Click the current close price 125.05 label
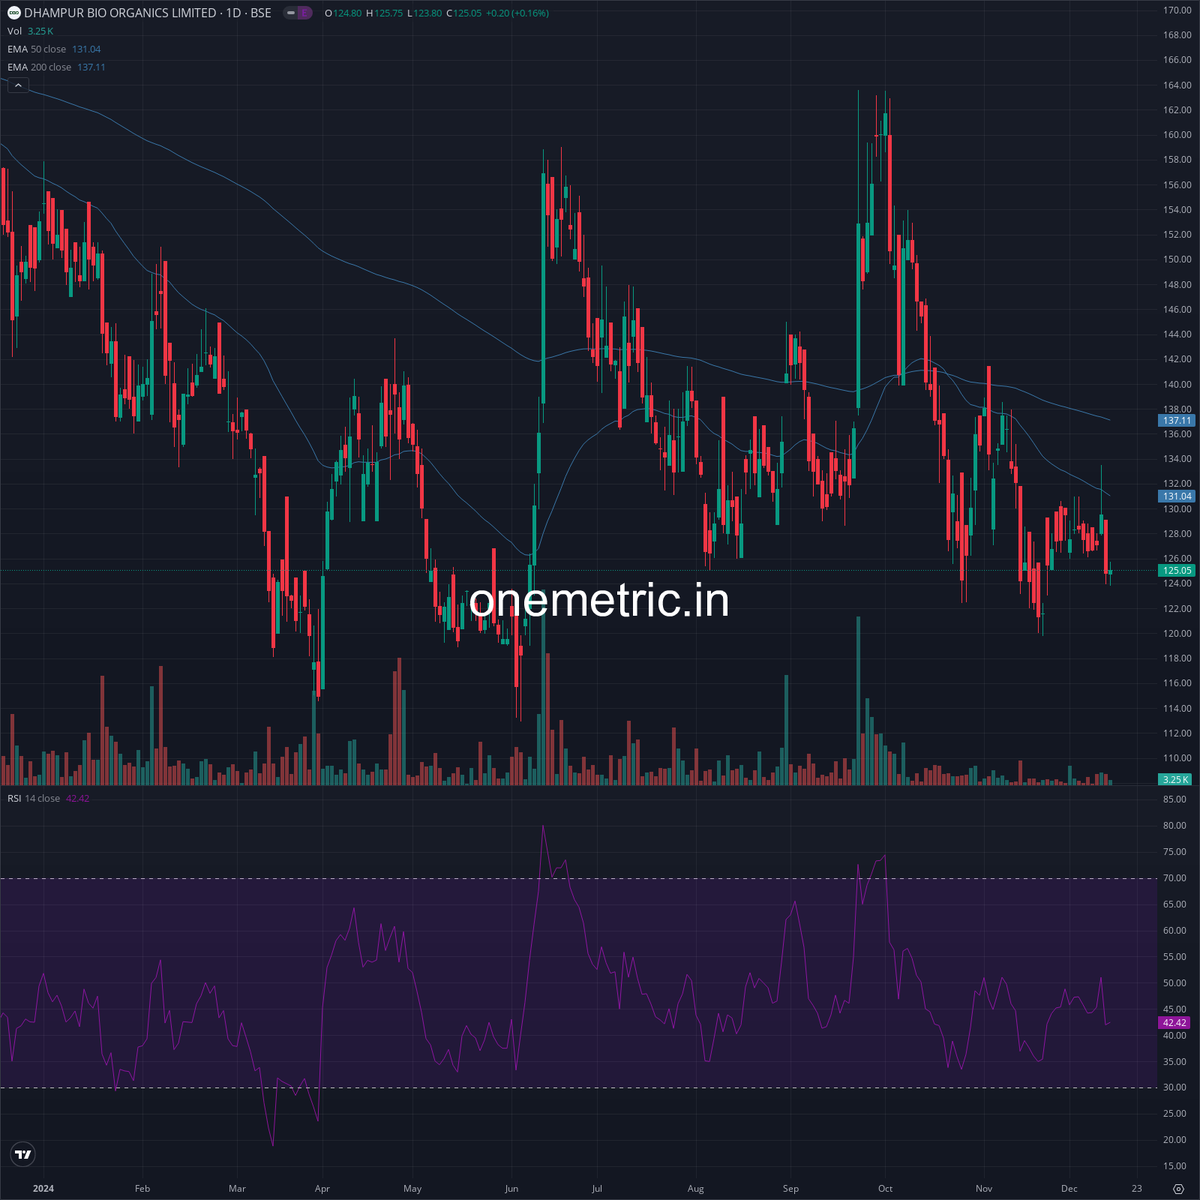Image resolution: width=1200 pixels, height=1200 pixels. (x=1176, y=570)
